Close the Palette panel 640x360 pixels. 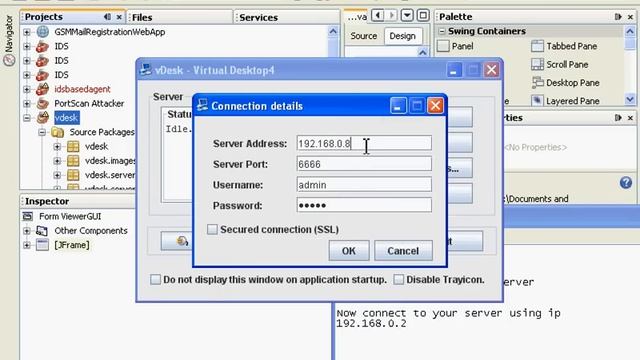pyautogui.click(x=630, y=17)
